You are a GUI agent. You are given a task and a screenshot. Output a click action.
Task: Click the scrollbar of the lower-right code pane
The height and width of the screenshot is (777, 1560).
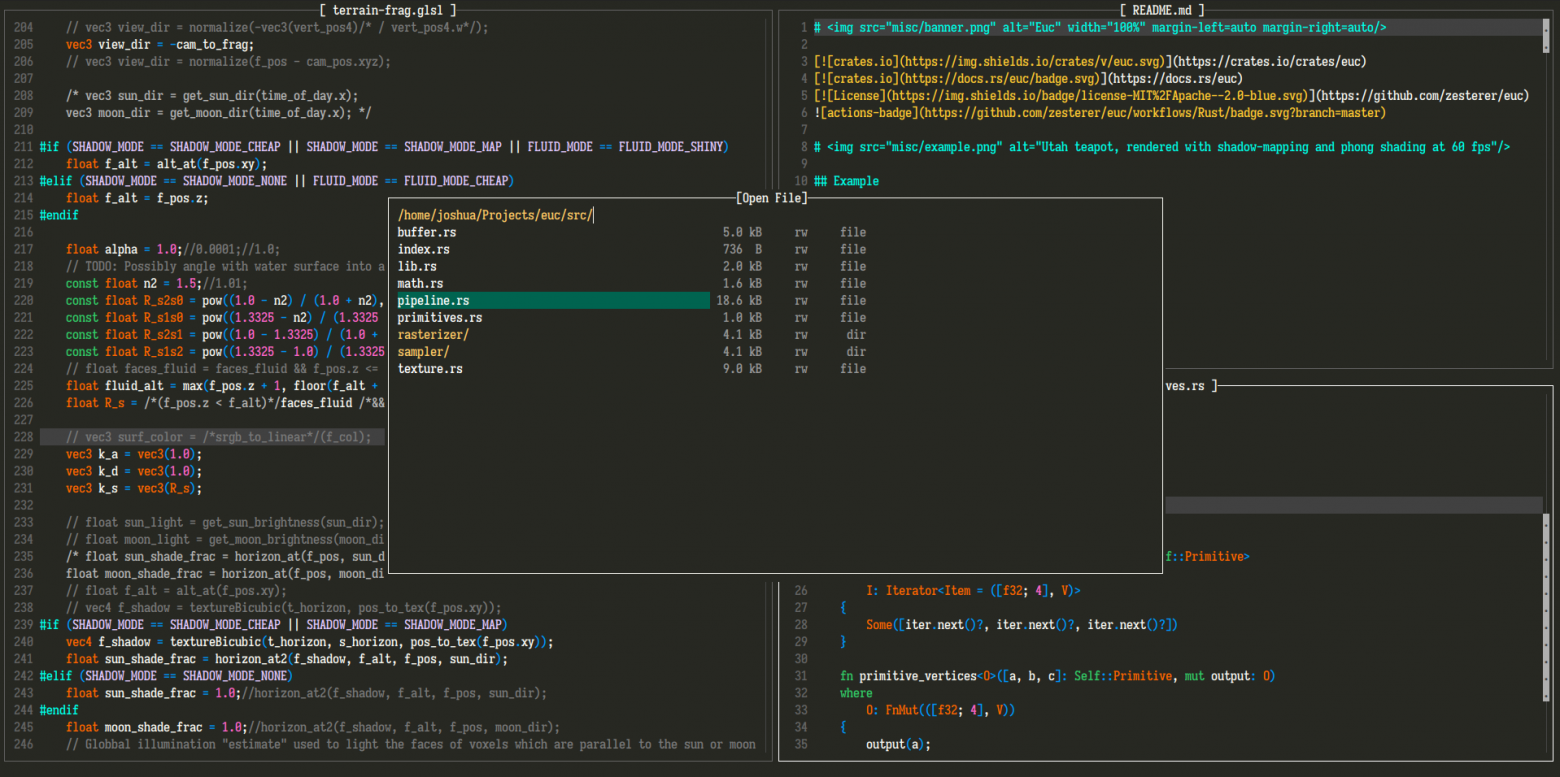coord(1546,560)
